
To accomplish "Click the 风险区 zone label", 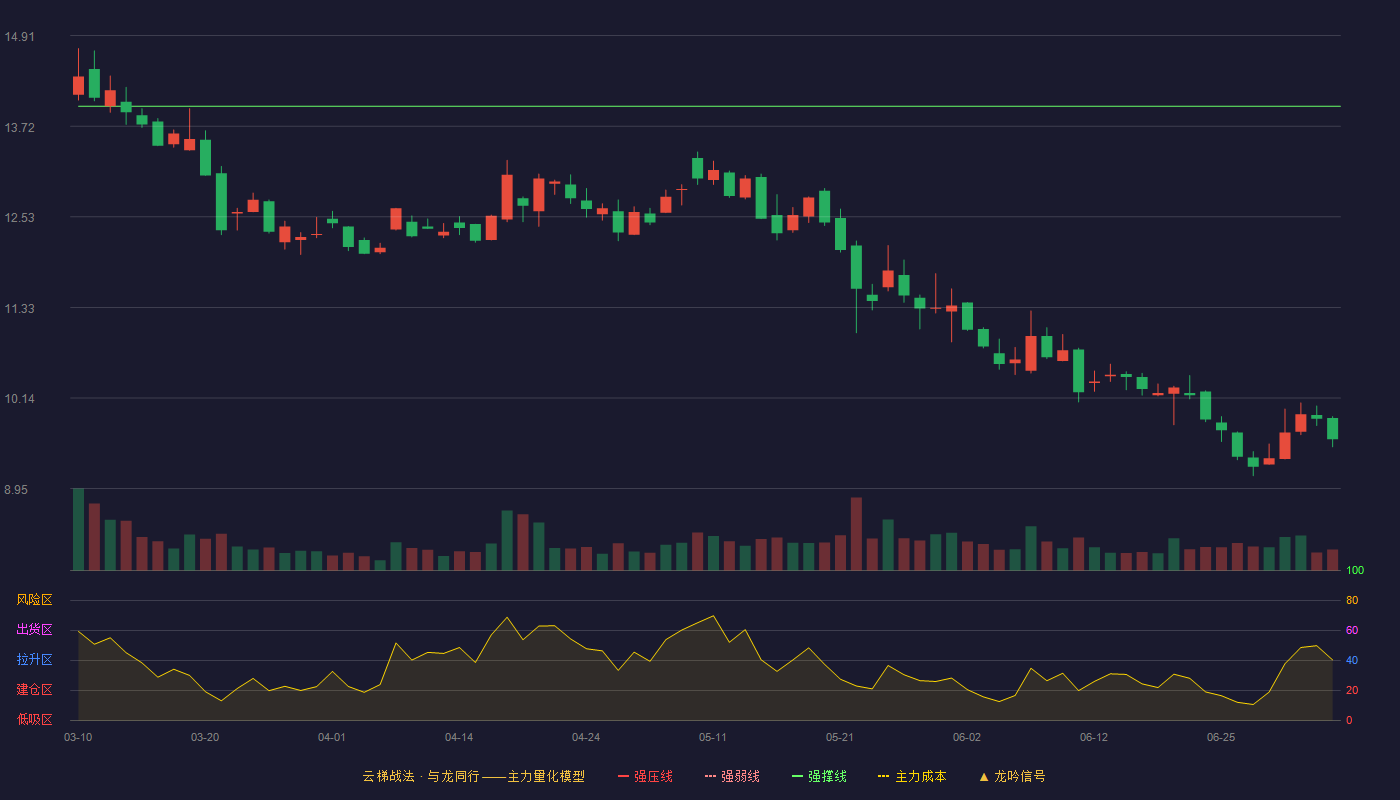I will pyautogui.click(x=34, y=600).
